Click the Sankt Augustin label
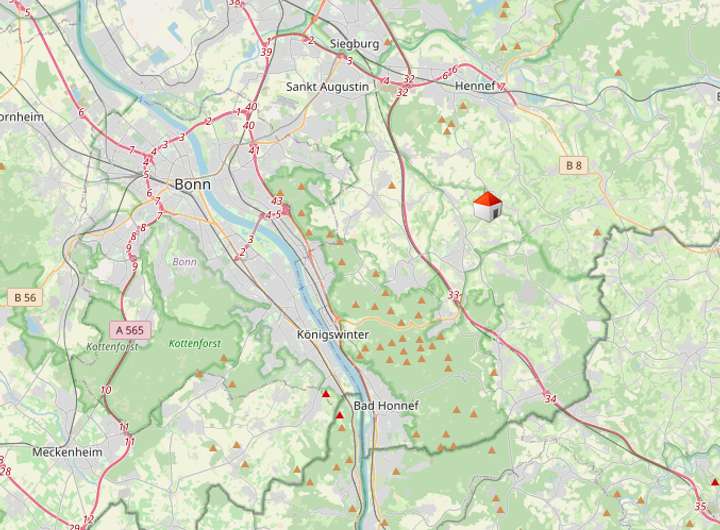Viewport: 720px width, 530px height. click(x=327, y=86)
